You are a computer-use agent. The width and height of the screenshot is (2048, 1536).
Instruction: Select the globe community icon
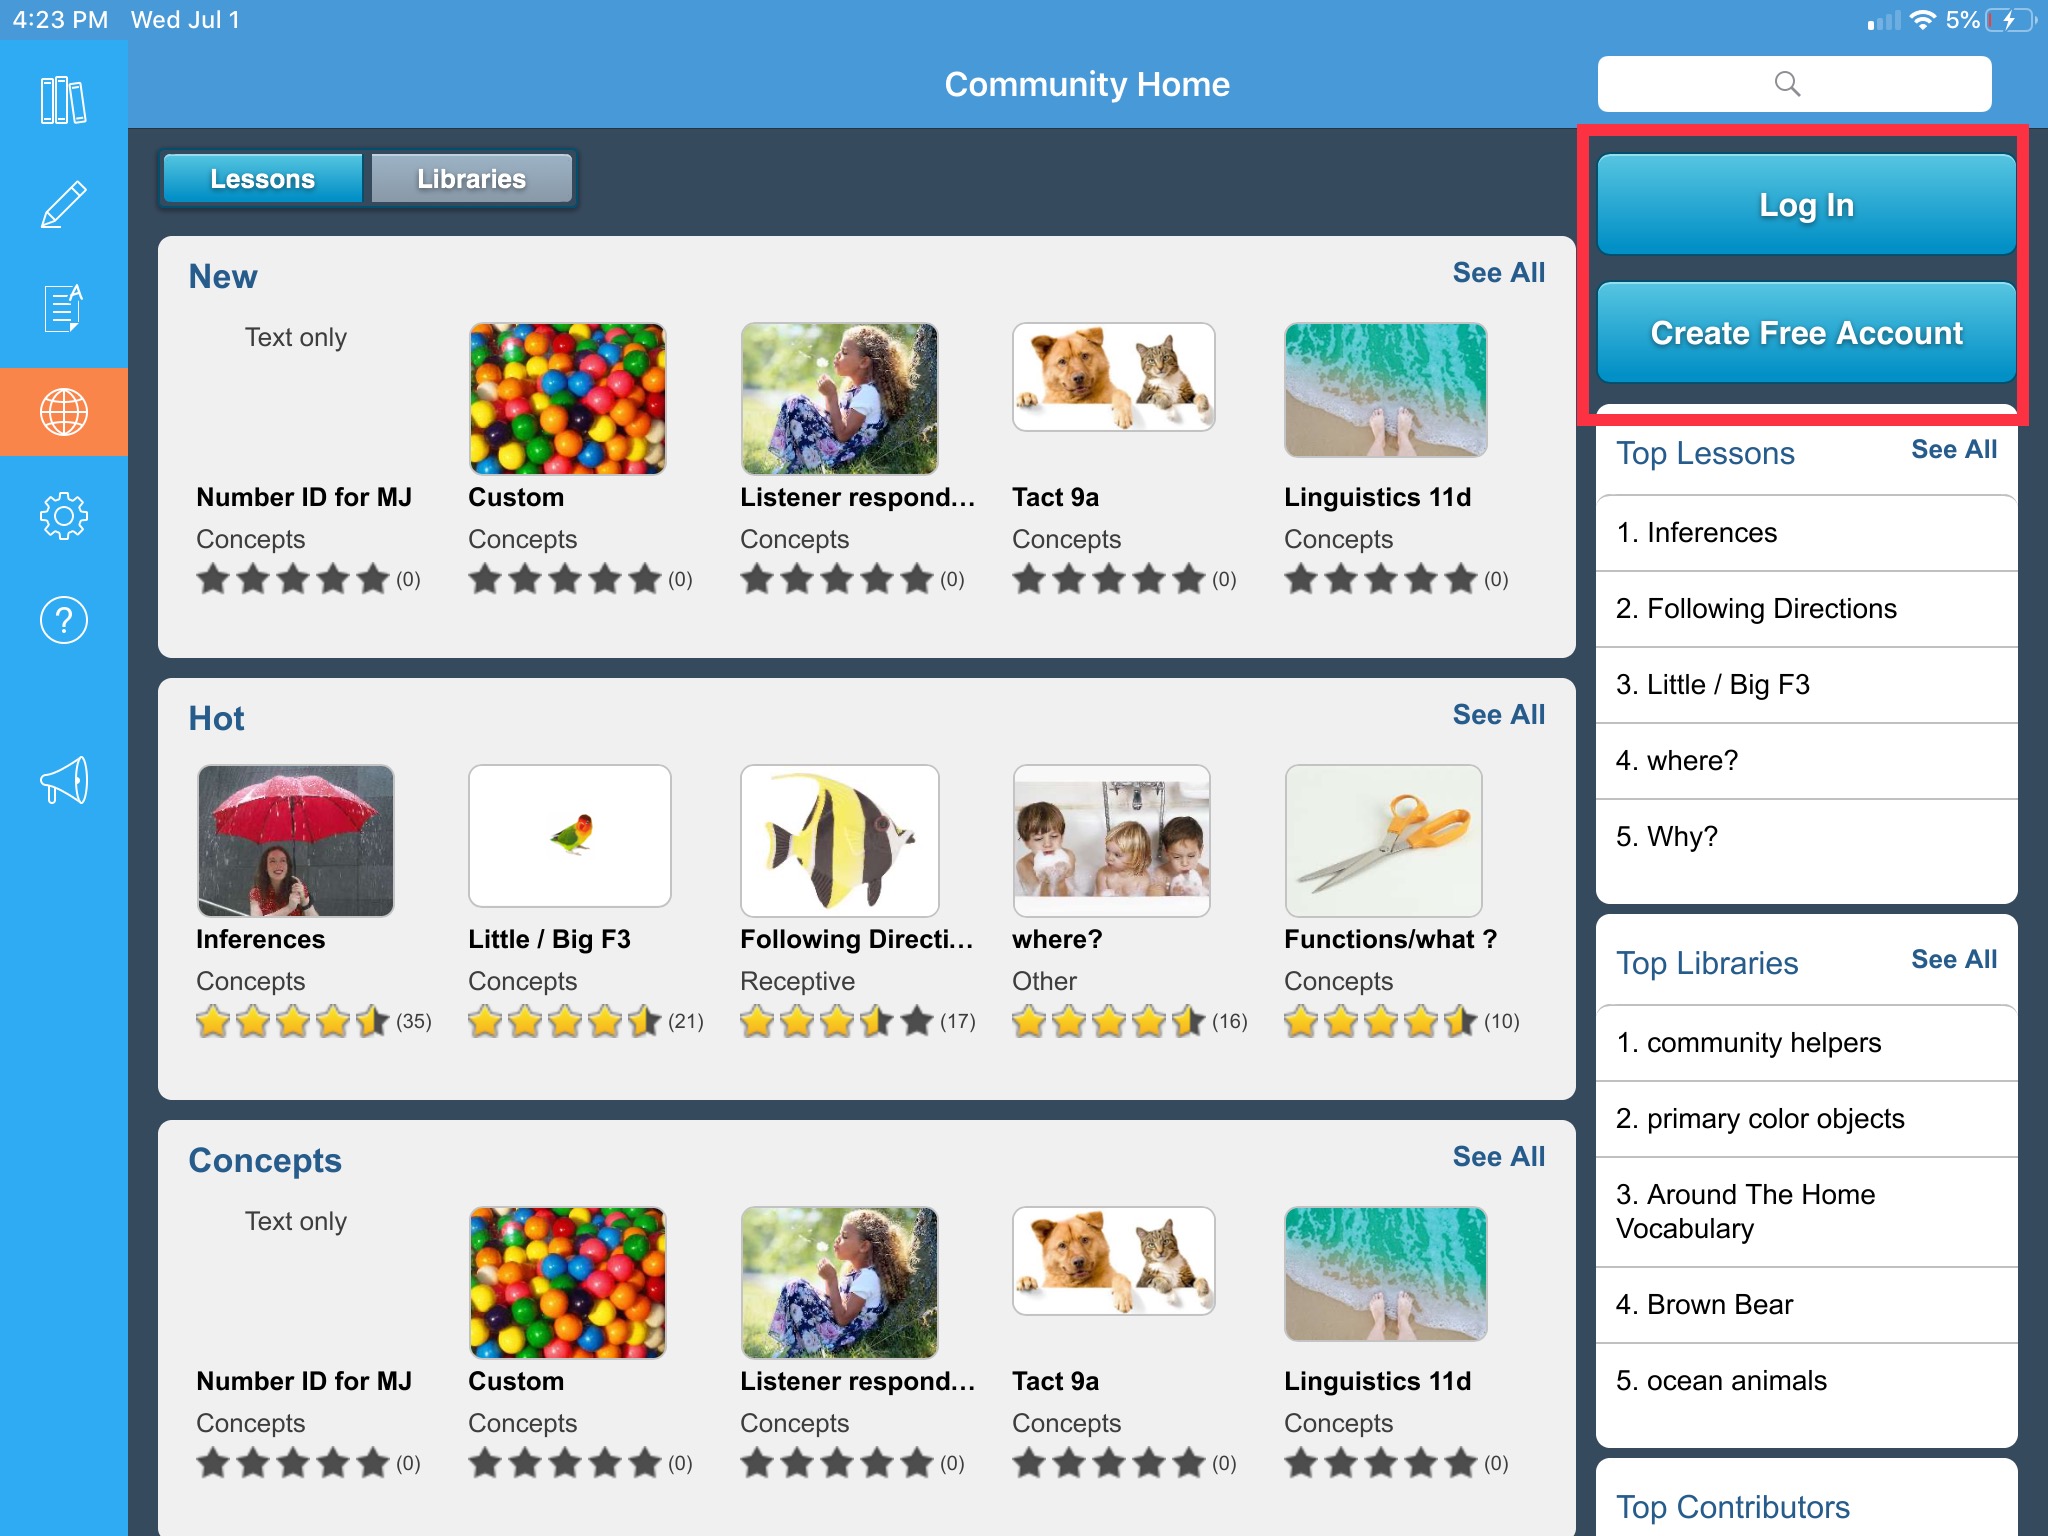pos(63,412)
